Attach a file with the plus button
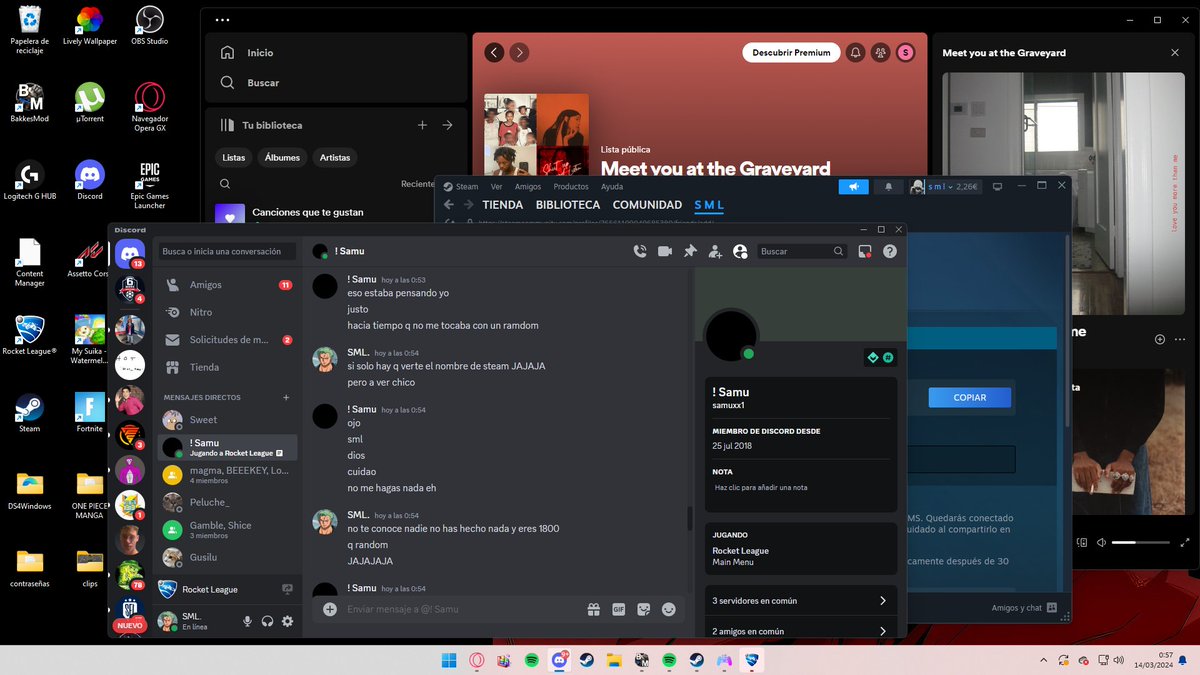Screen dimensions: 1200x675 330,609
